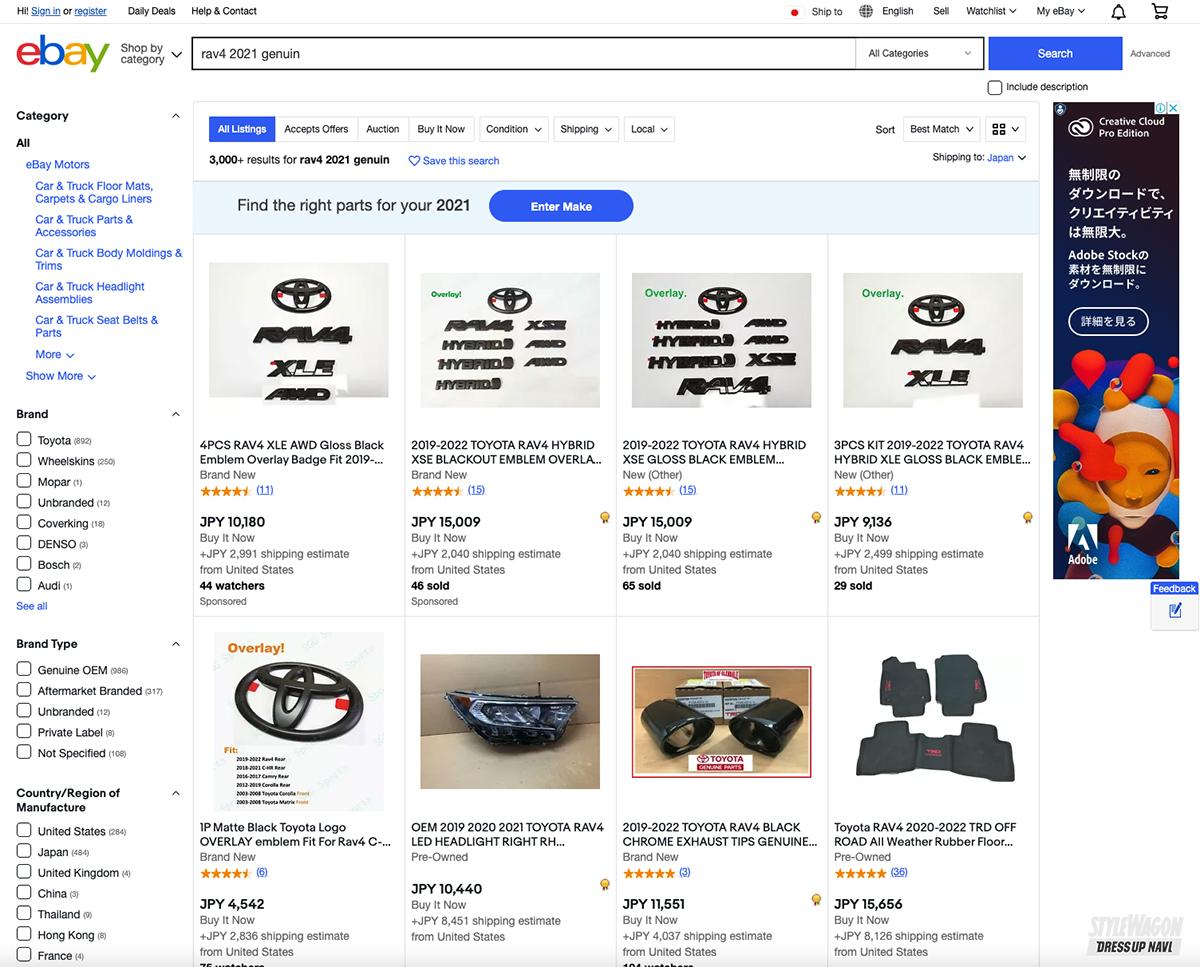
Task: Click the globe language icon
Action: tap(865, 12)
